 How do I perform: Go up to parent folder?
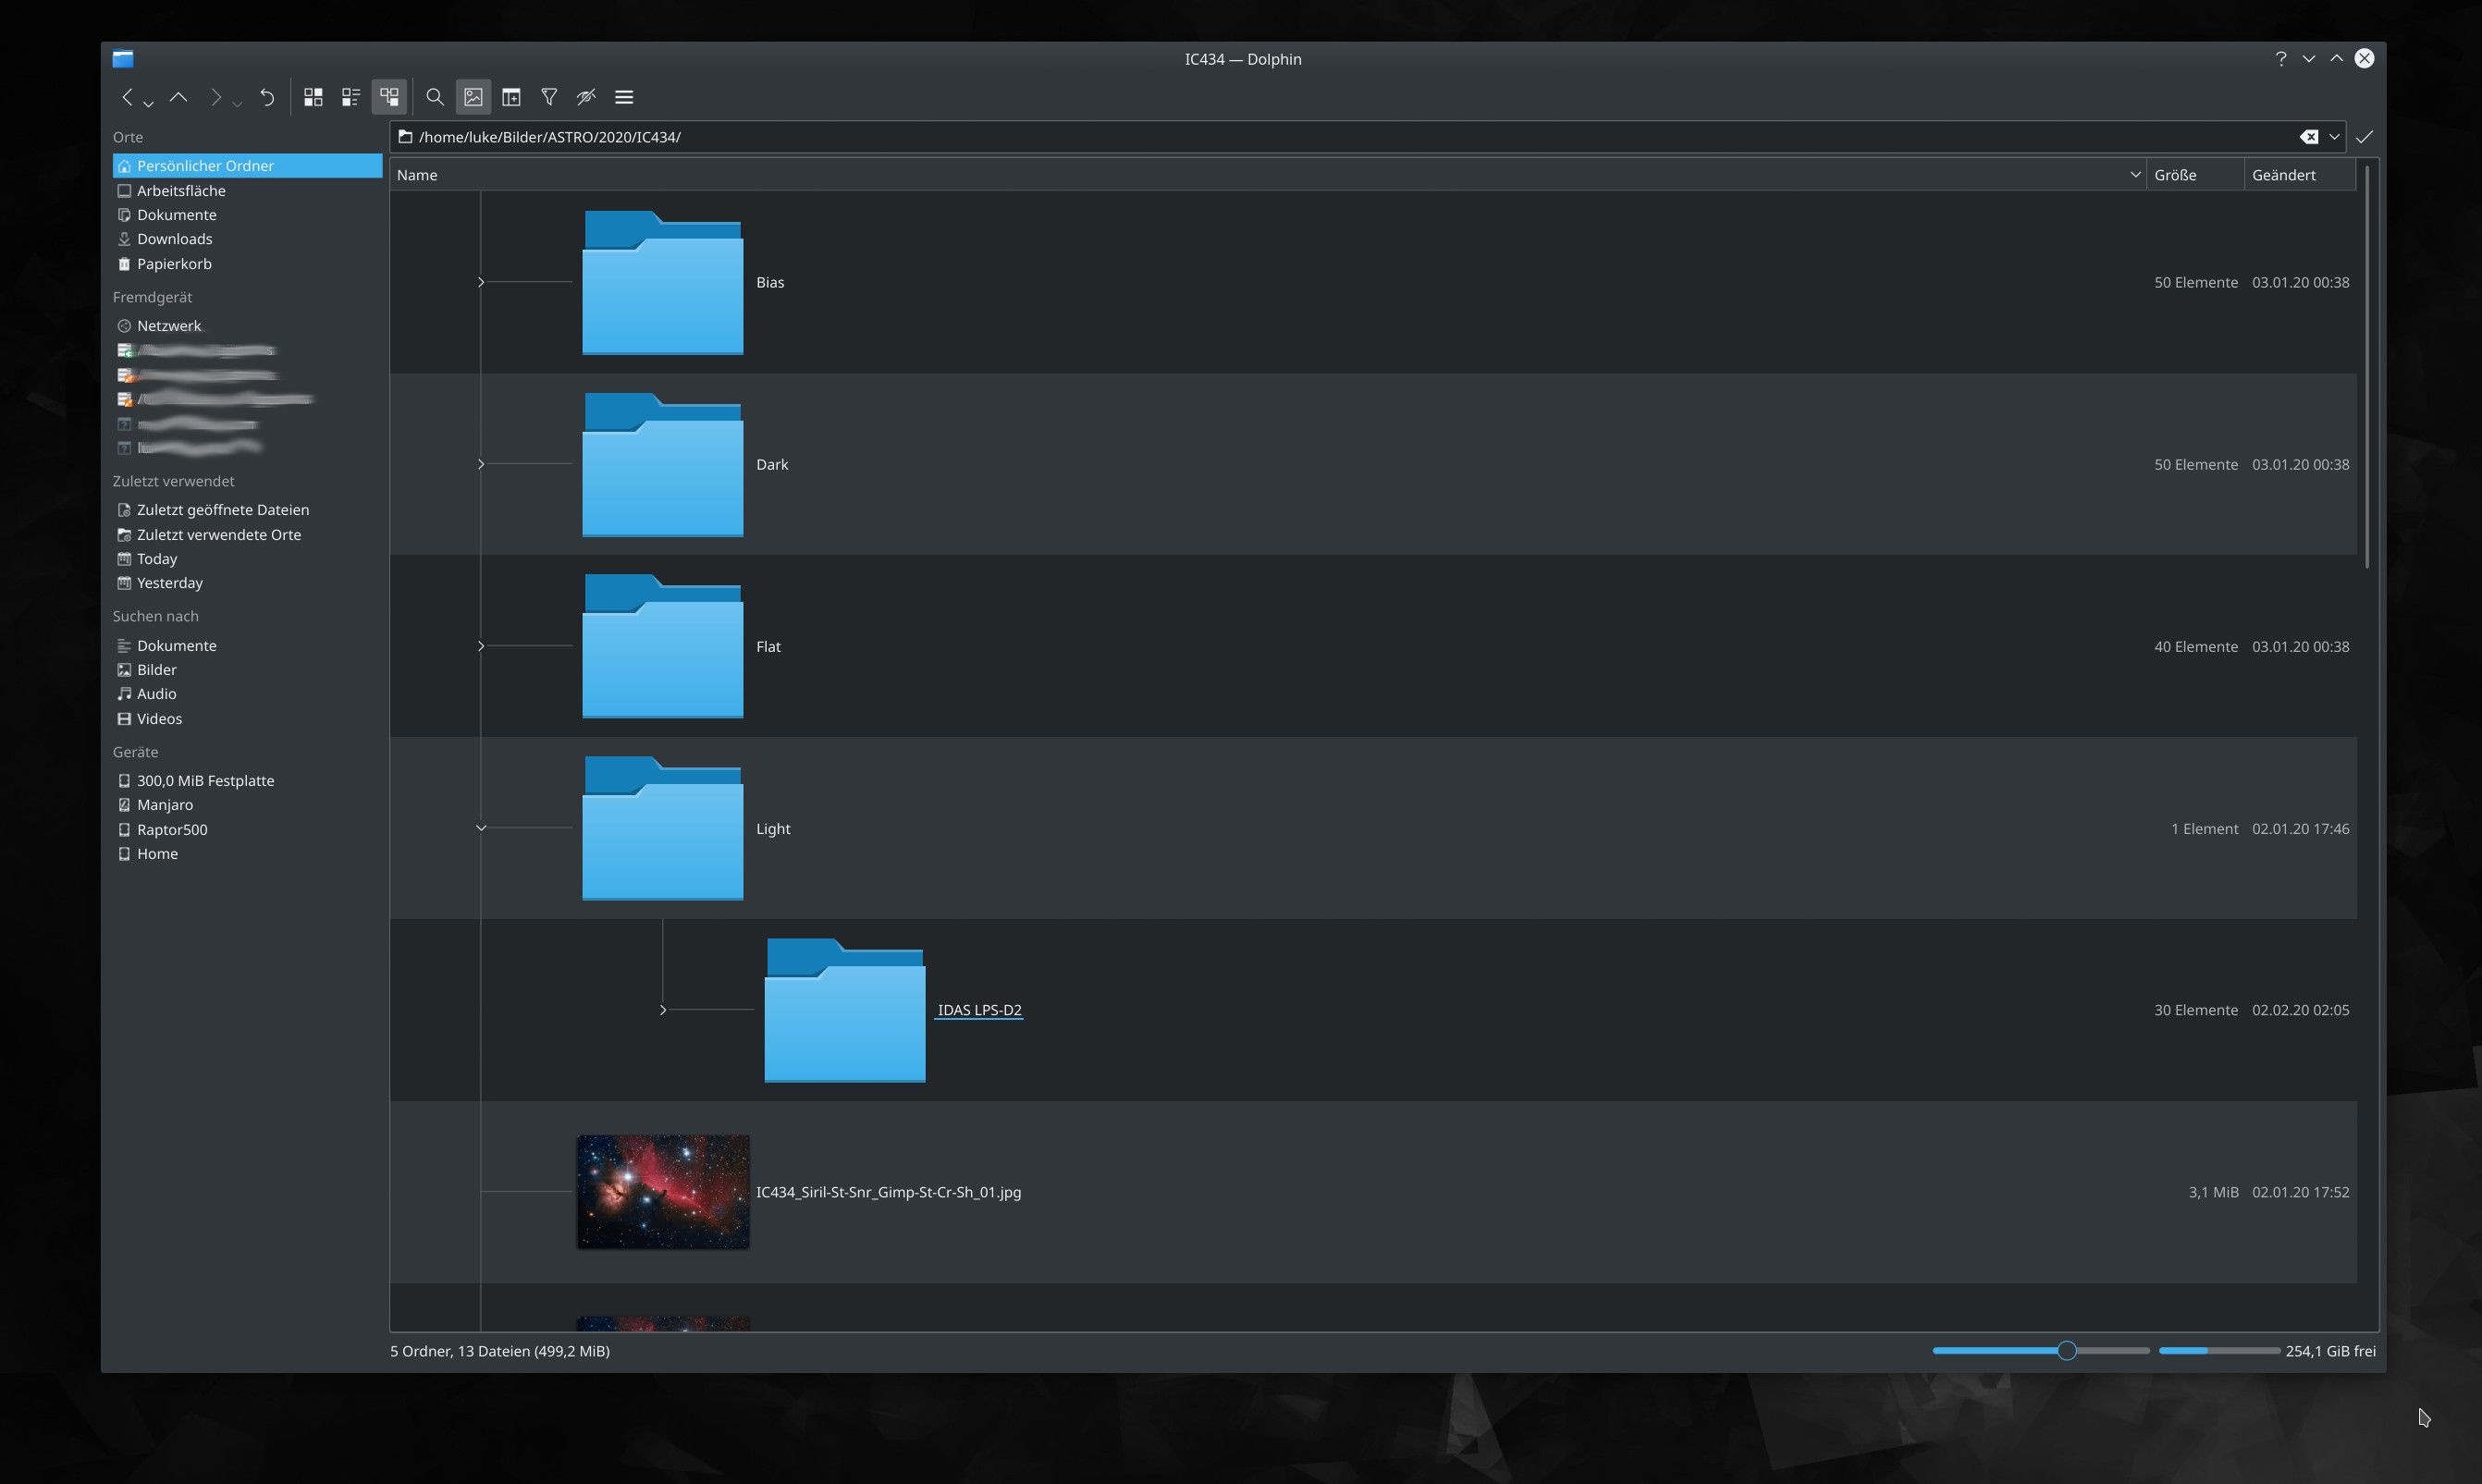(179, 97)
